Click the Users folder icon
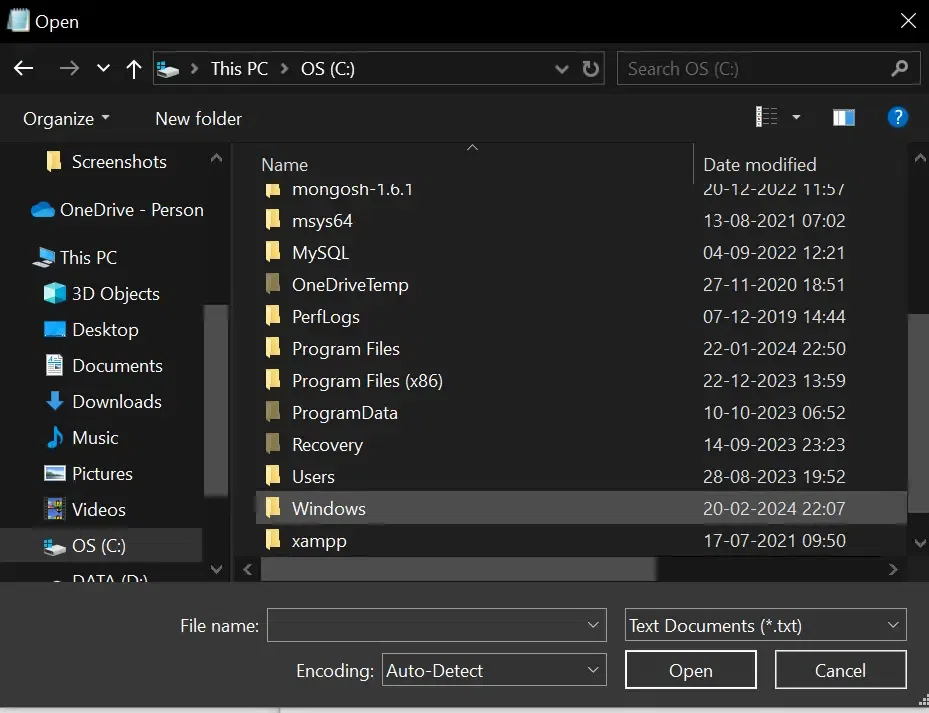This screenshot has width=929, height=713. (x=273, y=476)
